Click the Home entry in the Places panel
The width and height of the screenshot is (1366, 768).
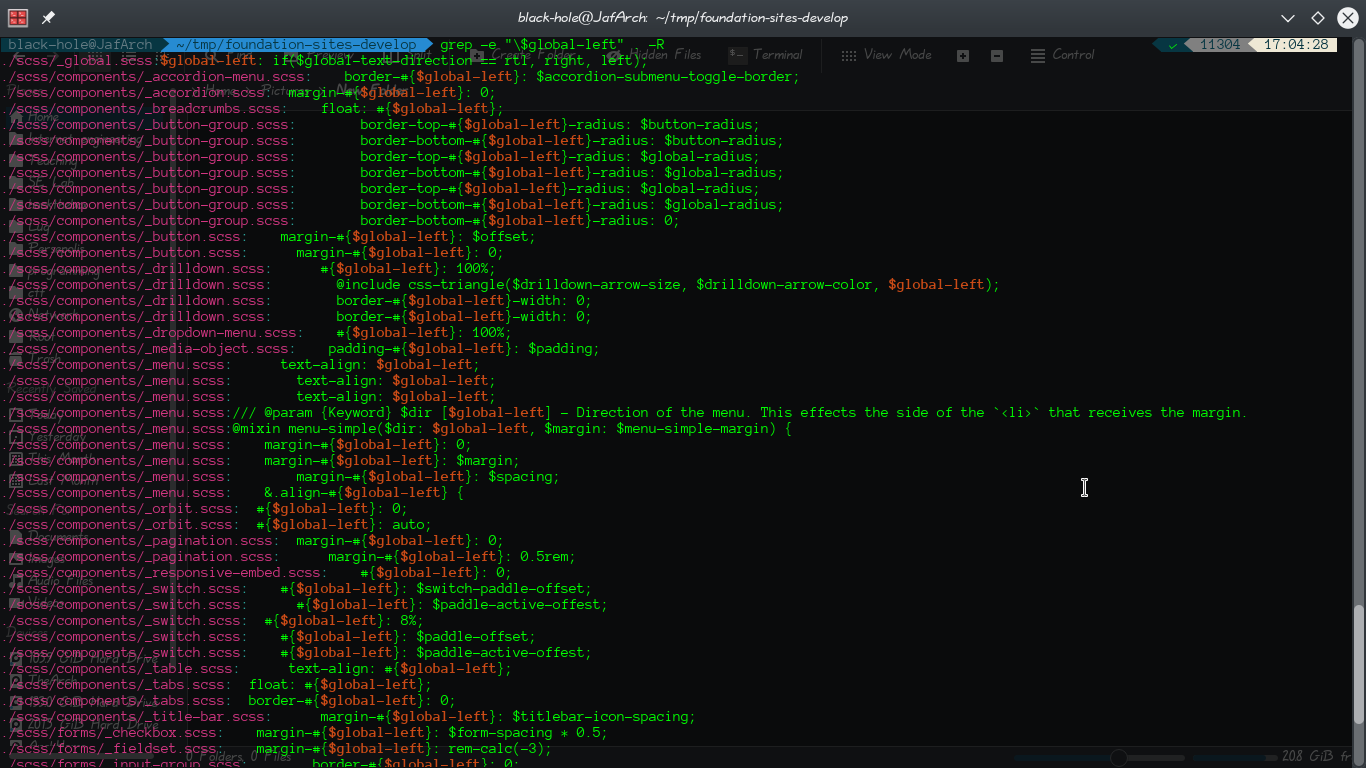pyautogui.click(x=42, y=116)
